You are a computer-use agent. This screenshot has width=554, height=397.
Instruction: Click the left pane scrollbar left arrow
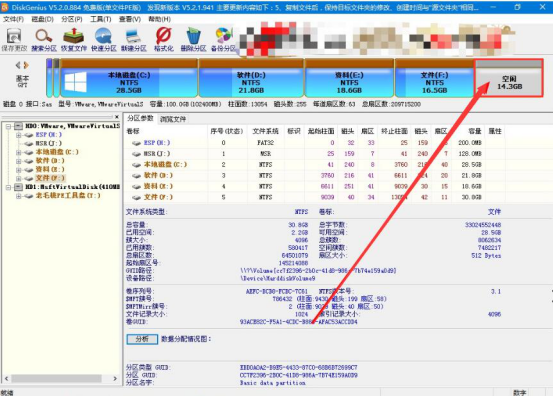point(6,378)
